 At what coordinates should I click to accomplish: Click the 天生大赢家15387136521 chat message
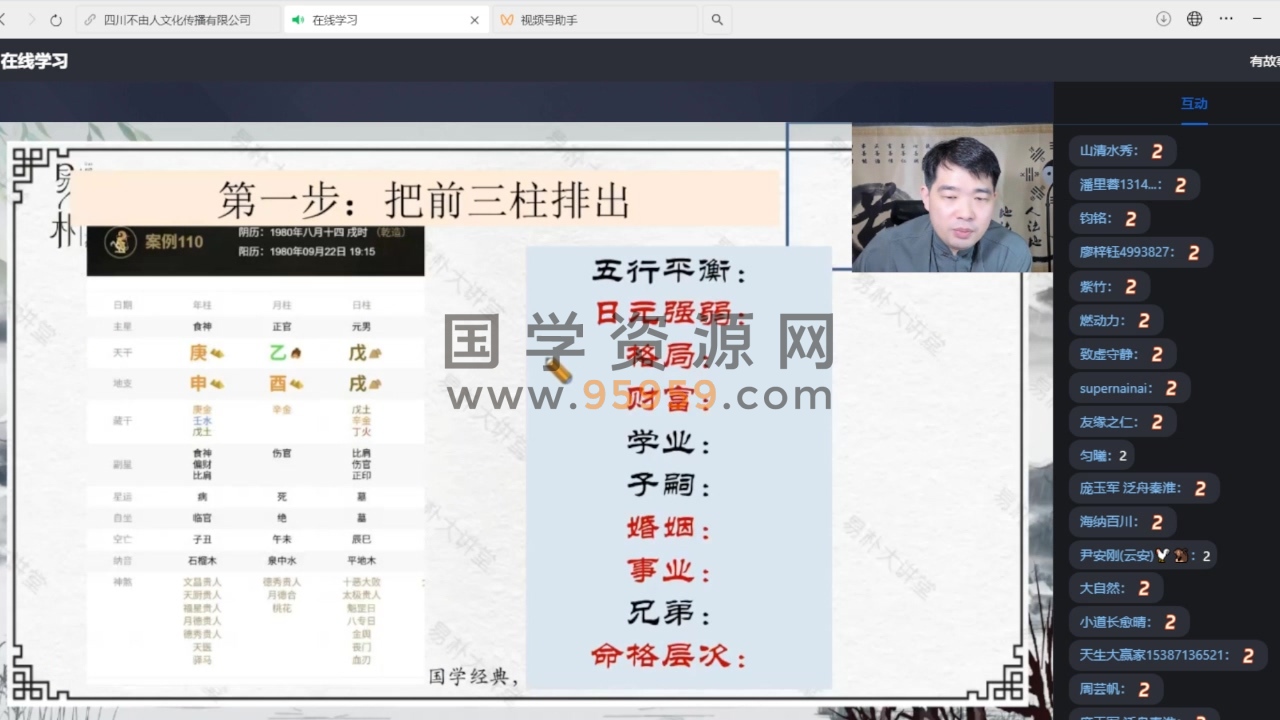click(1166, 656)
